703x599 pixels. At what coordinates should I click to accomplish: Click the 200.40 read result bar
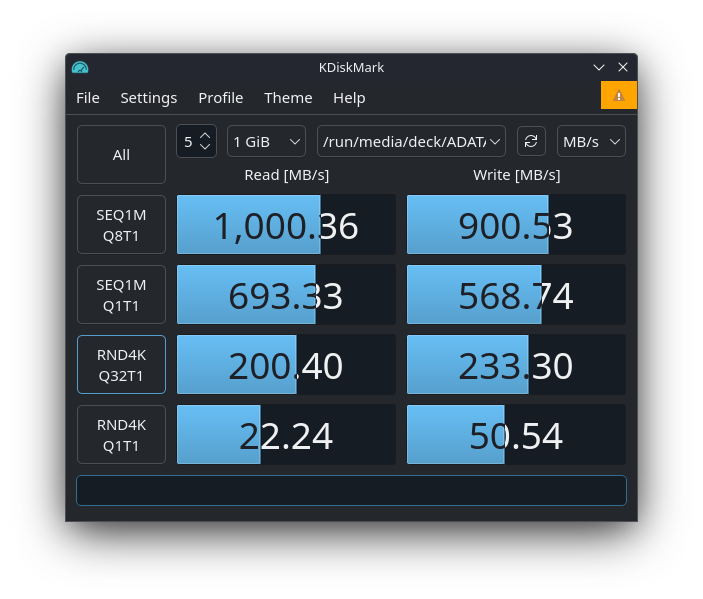tap(286, 365)
